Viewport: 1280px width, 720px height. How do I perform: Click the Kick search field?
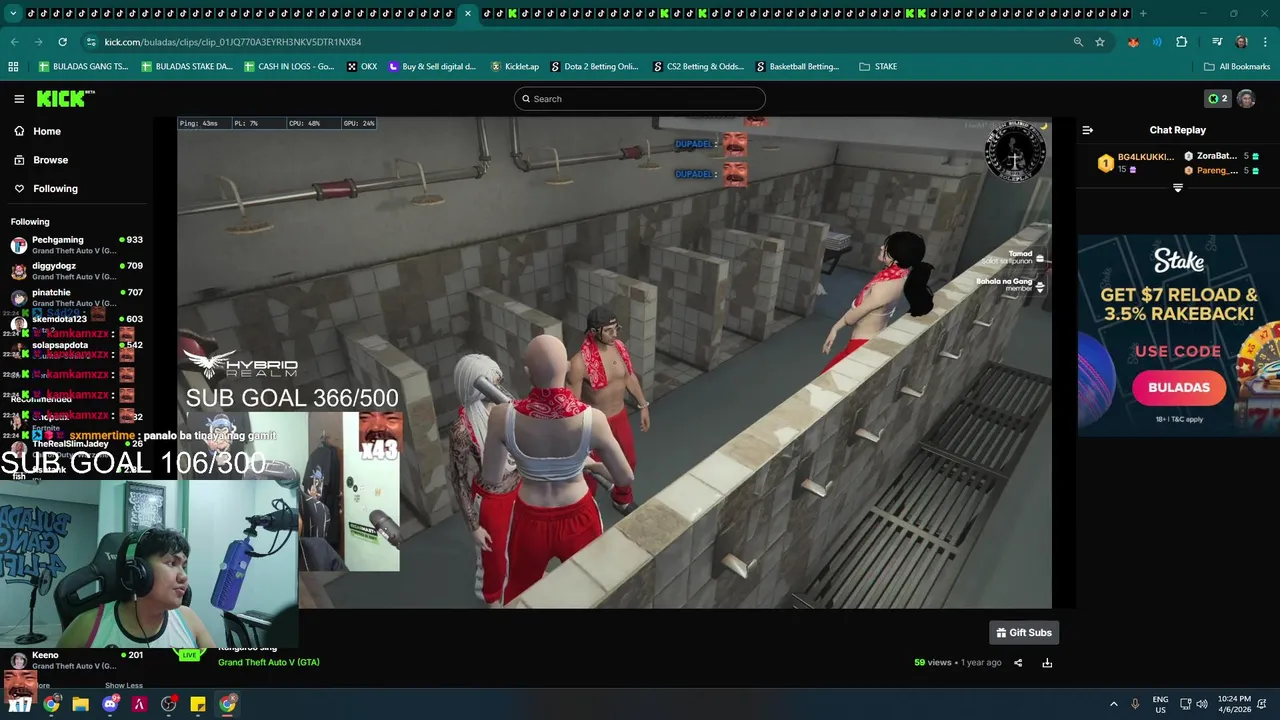pos(640,99)
